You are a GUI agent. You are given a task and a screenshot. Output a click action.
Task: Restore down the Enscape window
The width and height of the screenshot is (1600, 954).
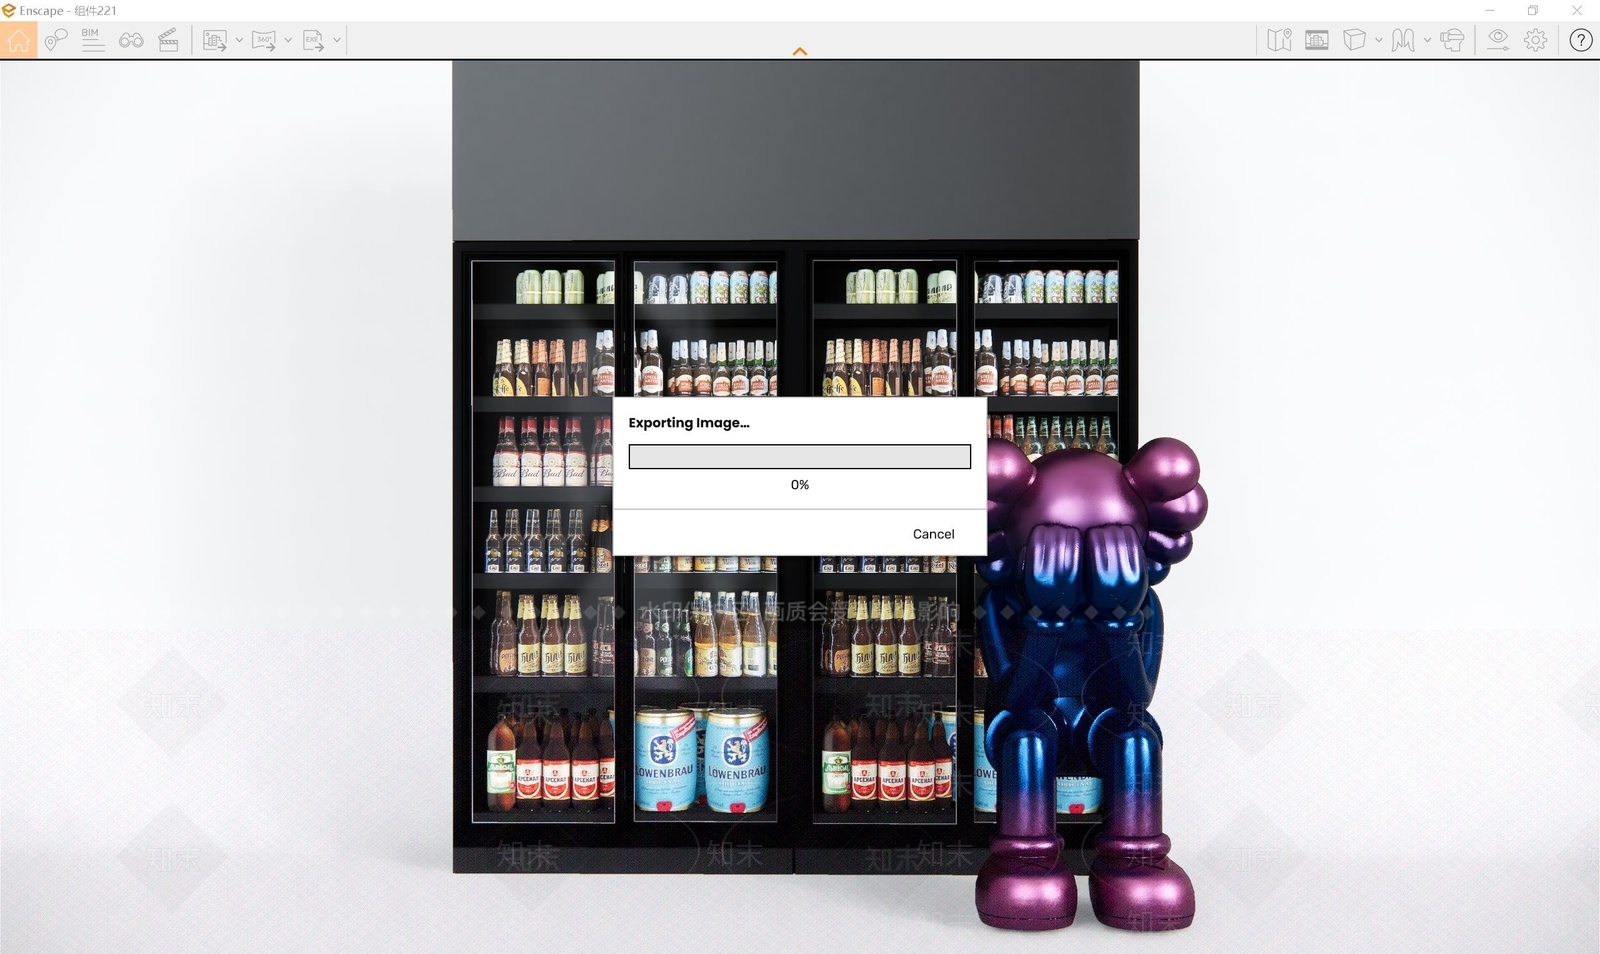coord(1533,10)
